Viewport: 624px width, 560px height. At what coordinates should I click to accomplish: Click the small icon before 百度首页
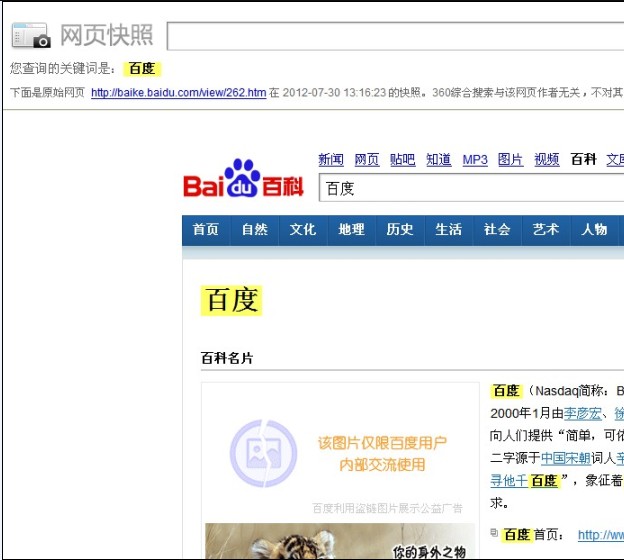pyautogui.click(x=494, y=533)
